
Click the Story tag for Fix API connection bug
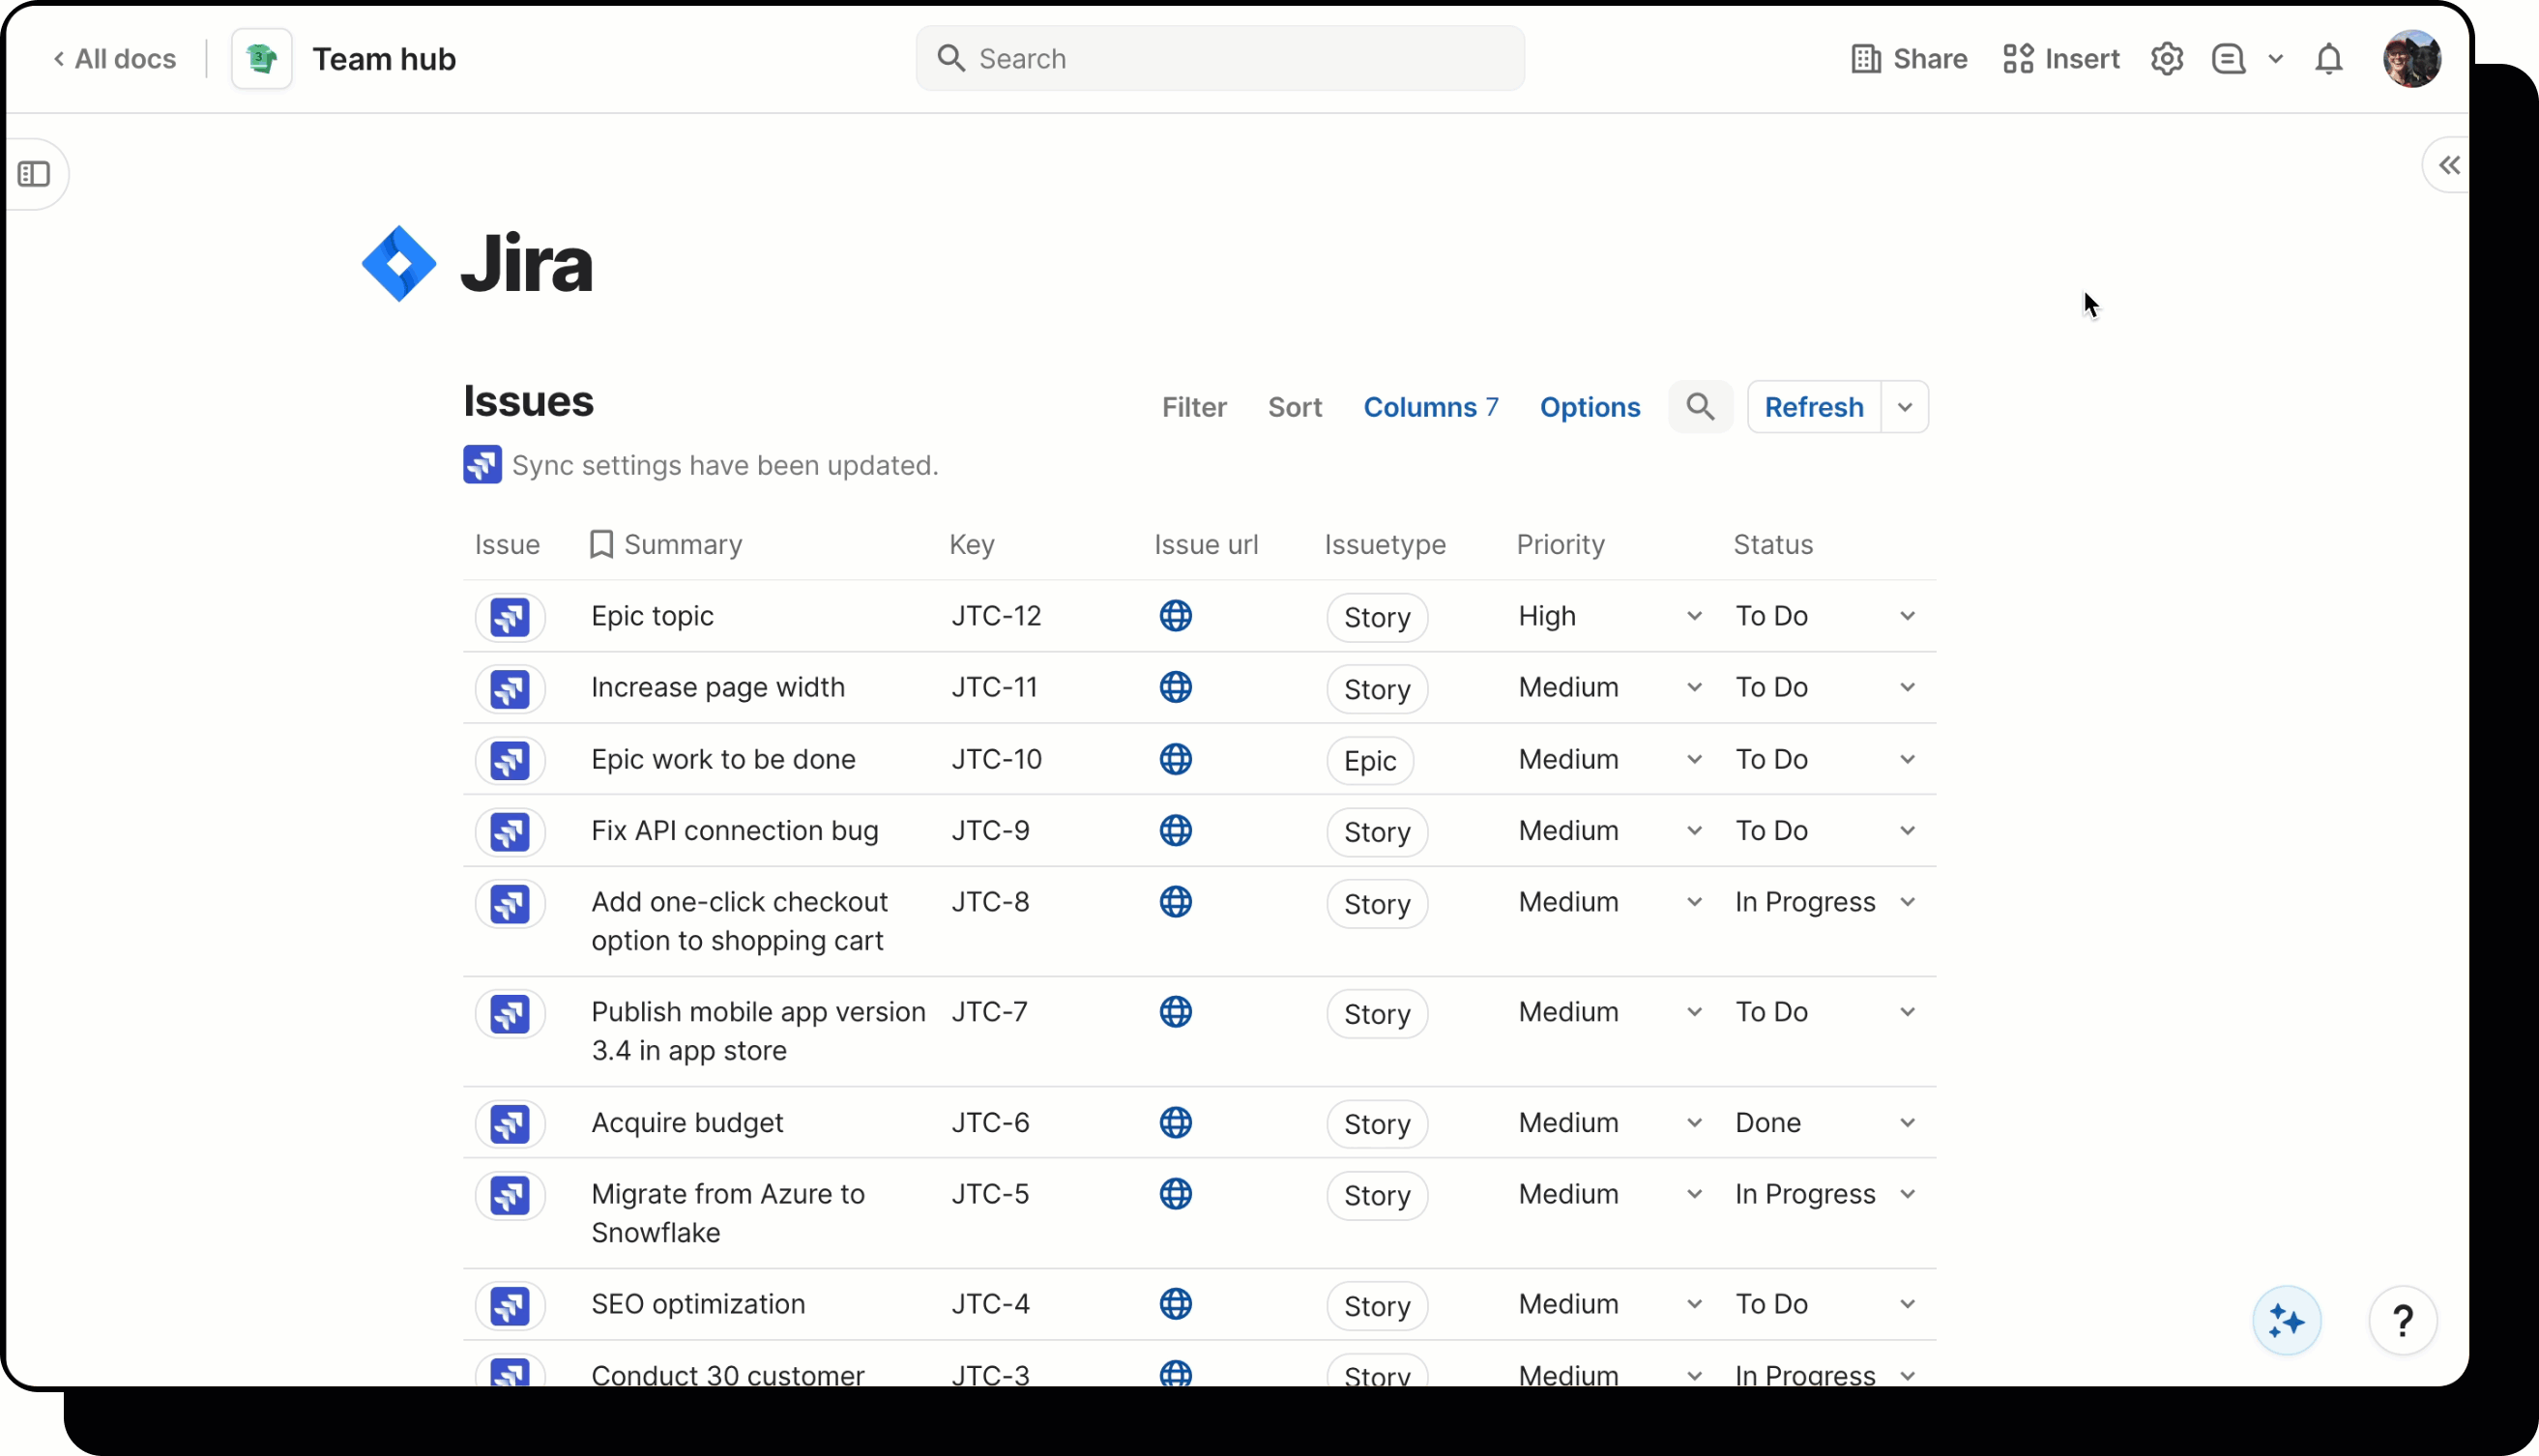click(x=1376, y=832)
